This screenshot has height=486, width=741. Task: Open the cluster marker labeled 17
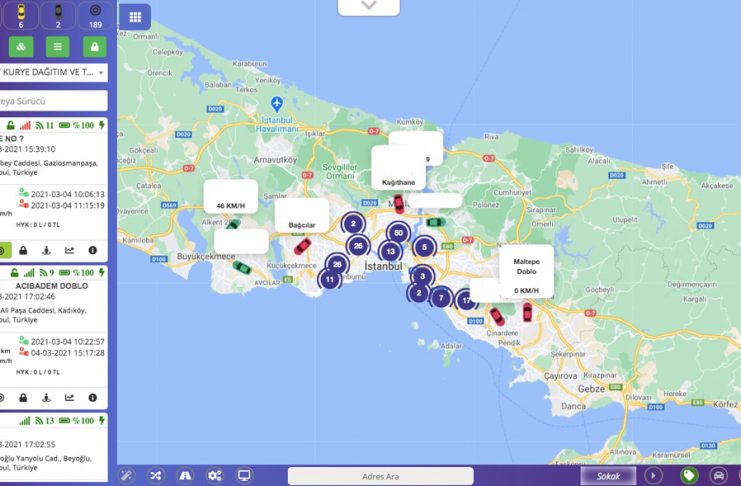coord(466,300)
